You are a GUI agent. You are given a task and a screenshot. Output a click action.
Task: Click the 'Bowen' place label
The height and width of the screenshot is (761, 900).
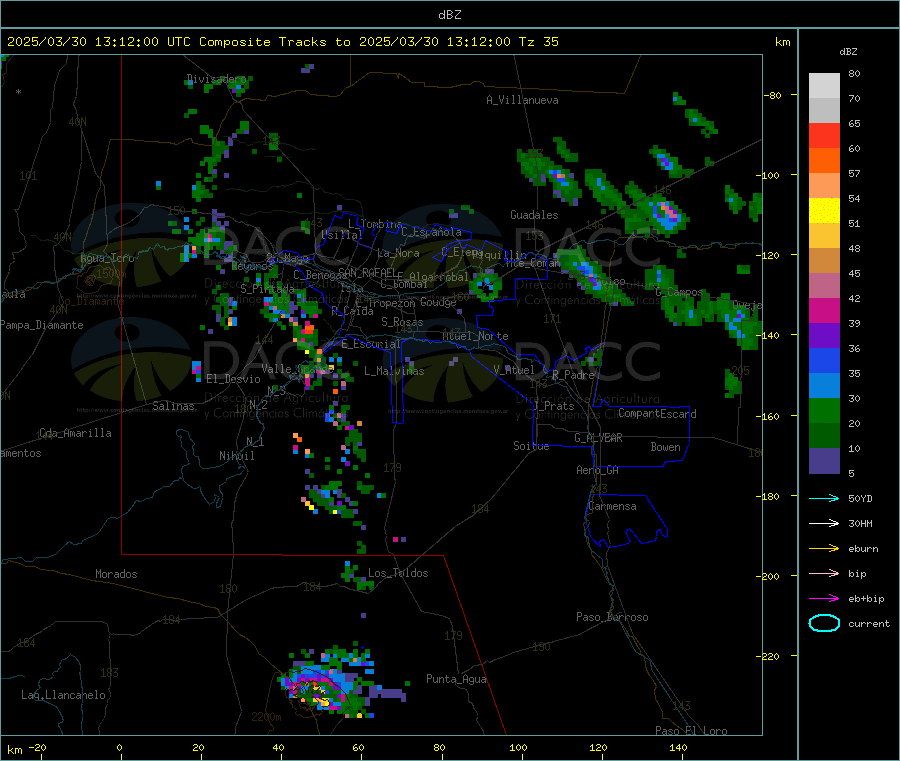666,447
